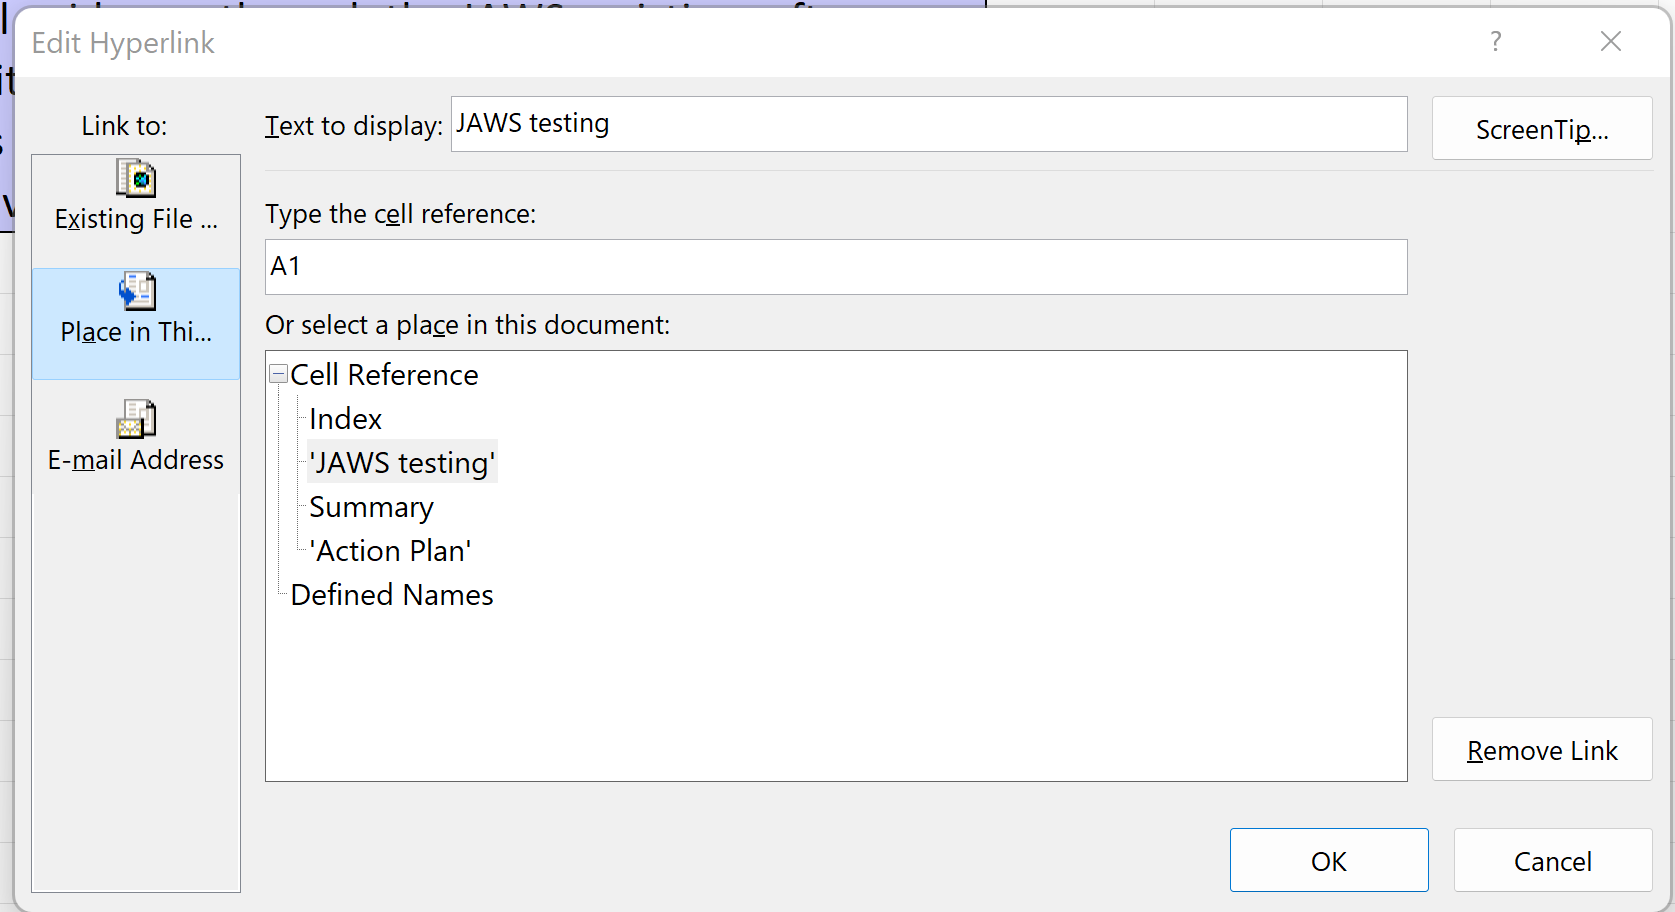Viewport: 1675px width, 912px height.
Task: Click the Cell Reference label
Action: tap(384, 375)
